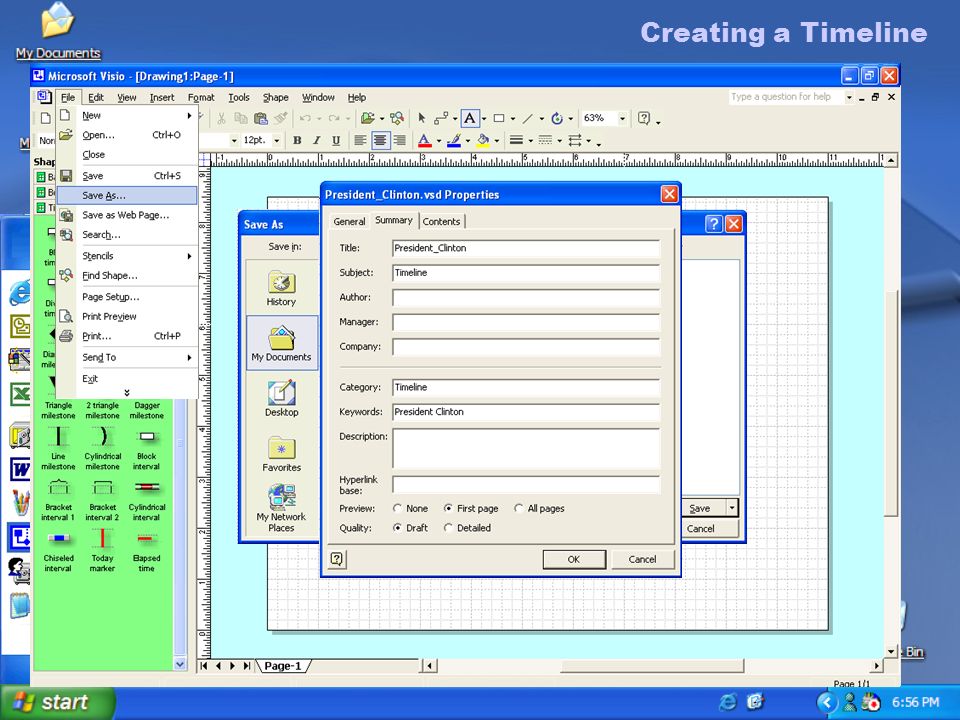This screenshot has width=960, height=720.
Task: Click help icon in Properties dialog
Action: point(337,558)
